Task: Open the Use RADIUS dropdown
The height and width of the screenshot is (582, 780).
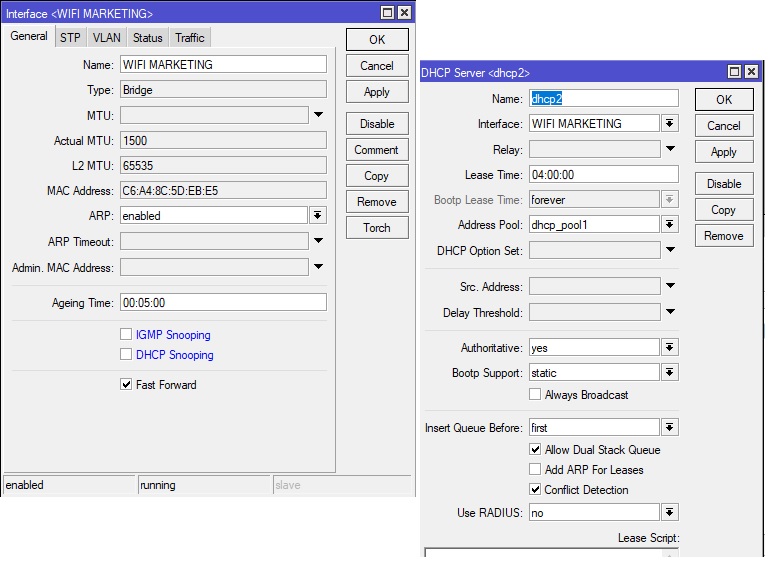Action: point(670,513)
